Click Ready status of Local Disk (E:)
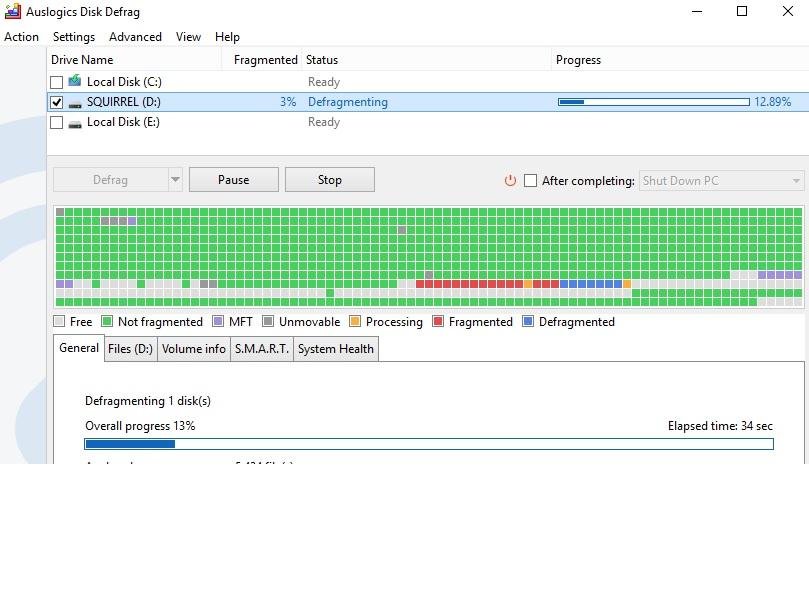Screen dimensions: 809x614 (324, 122)
